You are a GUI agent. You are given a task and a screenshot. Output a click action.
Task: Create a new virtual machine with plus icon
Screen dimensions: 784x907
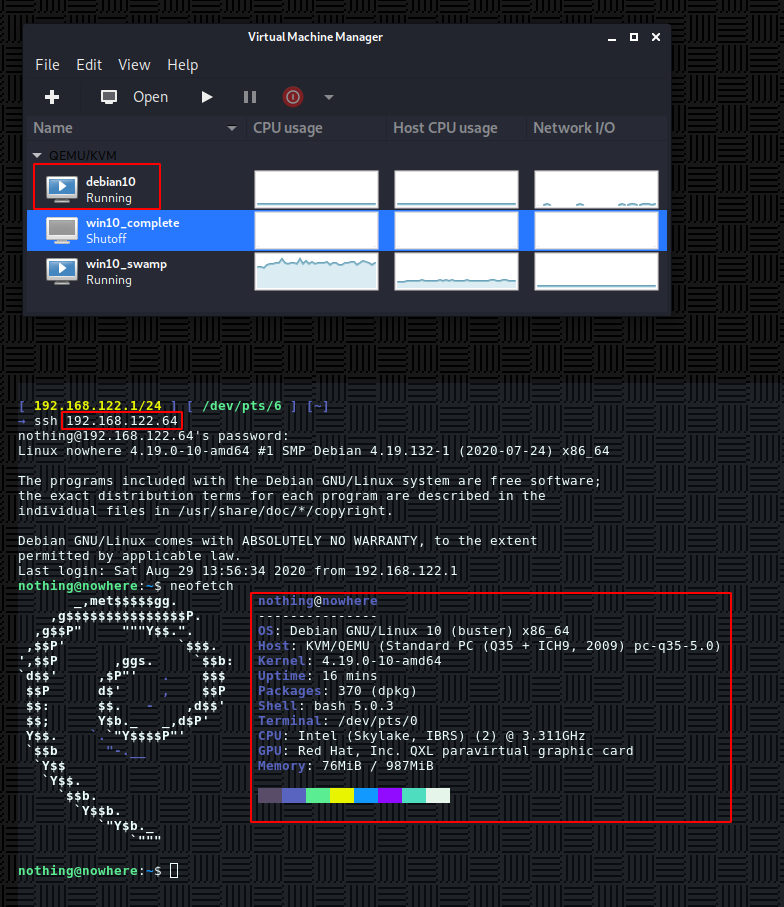coord(52,97)
